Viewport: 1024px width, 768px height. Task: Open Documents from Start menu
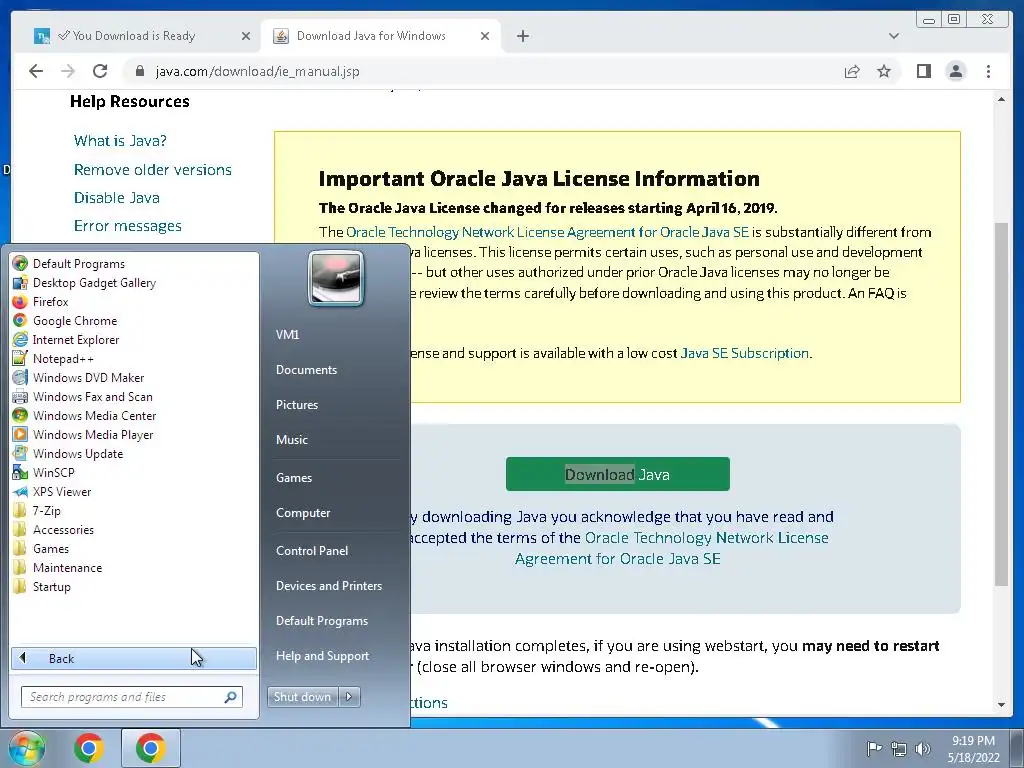tap(306, 370)
